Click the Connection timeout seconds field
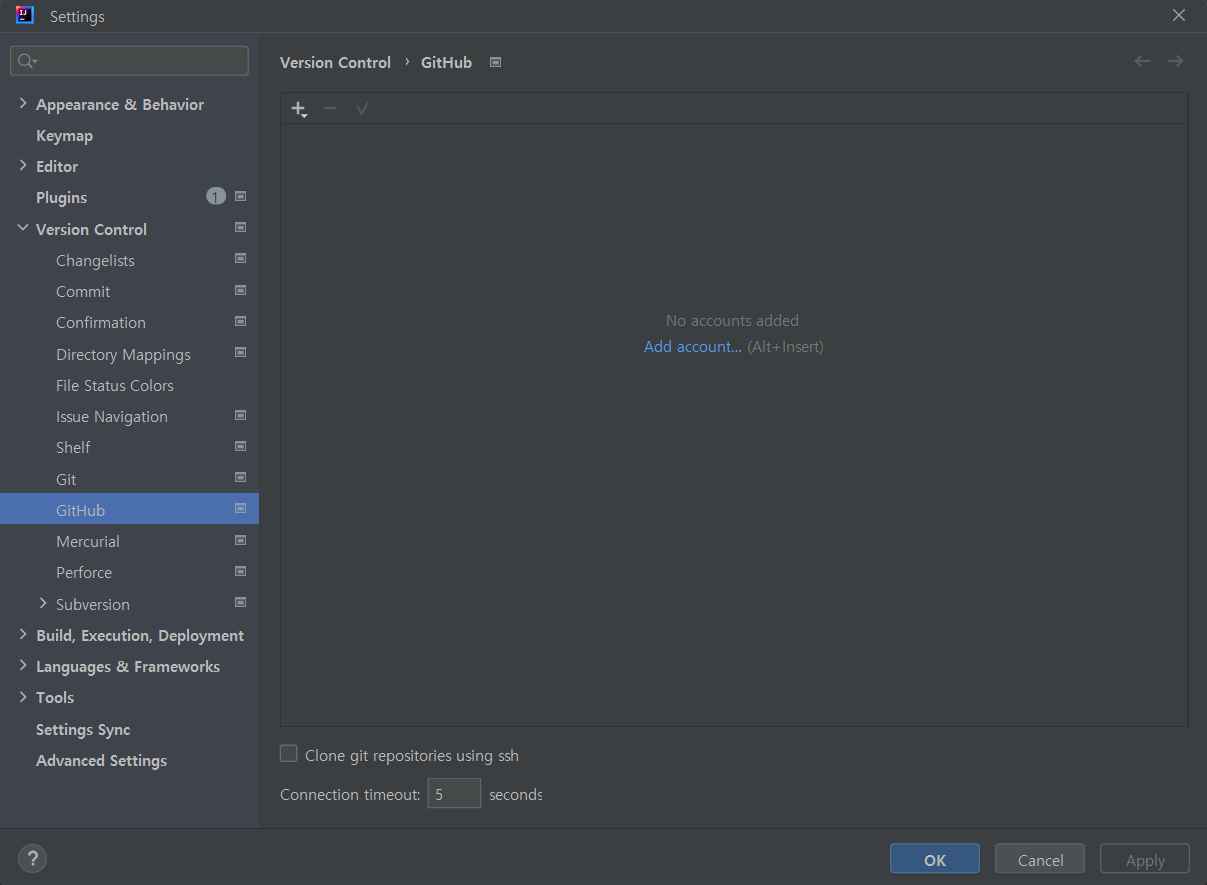 (x=454, y=793)
